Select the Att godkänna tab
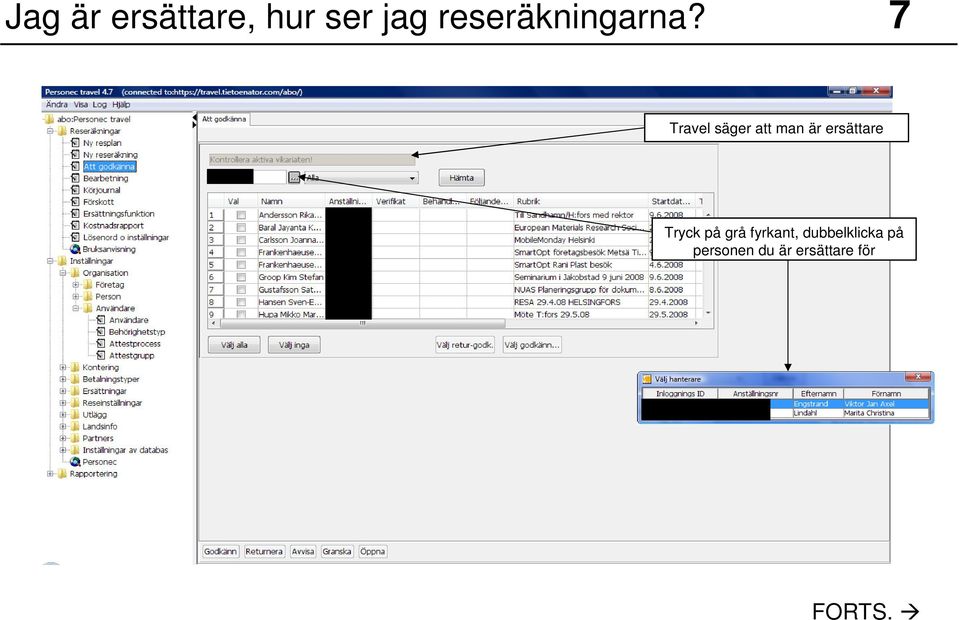 [x=224, y=119]
